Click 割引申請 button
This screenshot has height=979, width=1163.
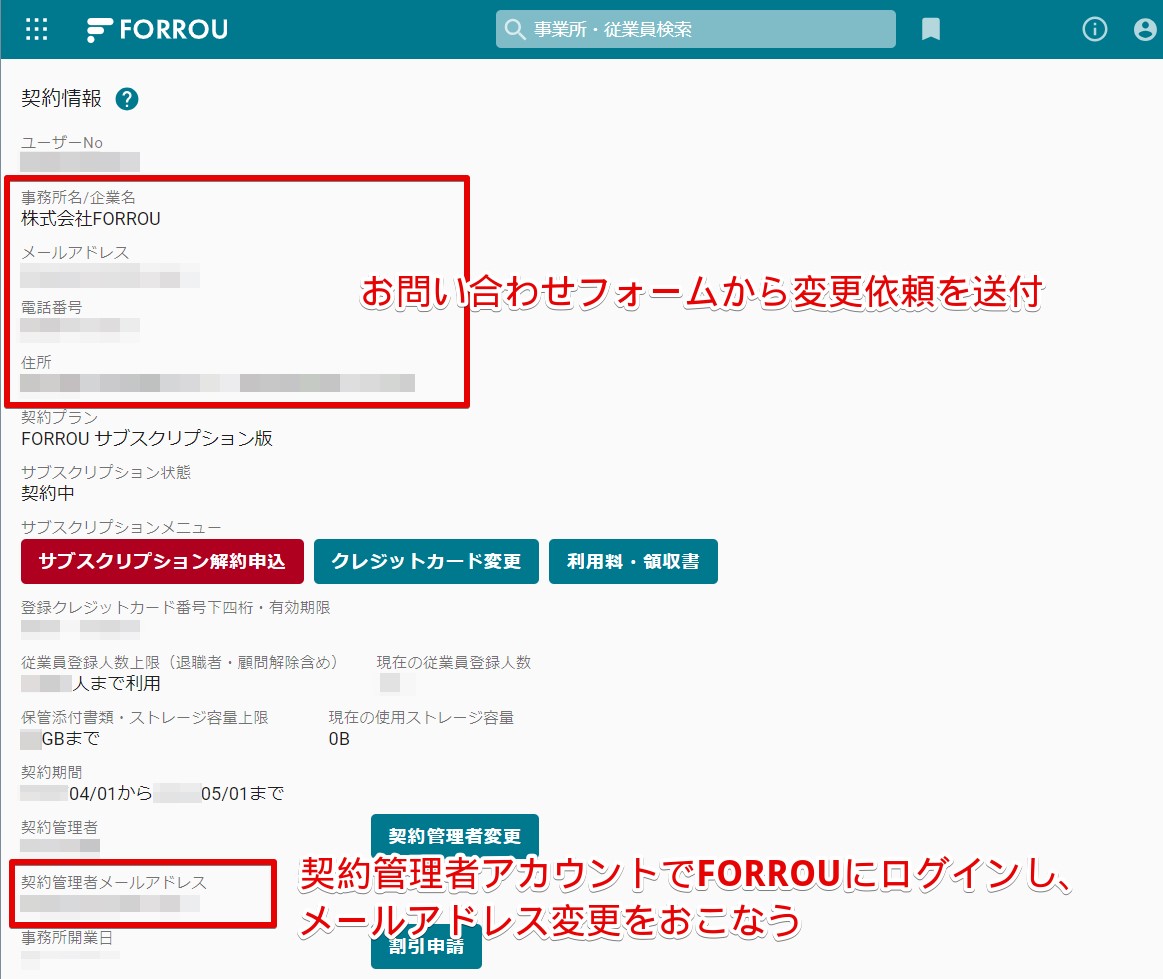[426, 946]
